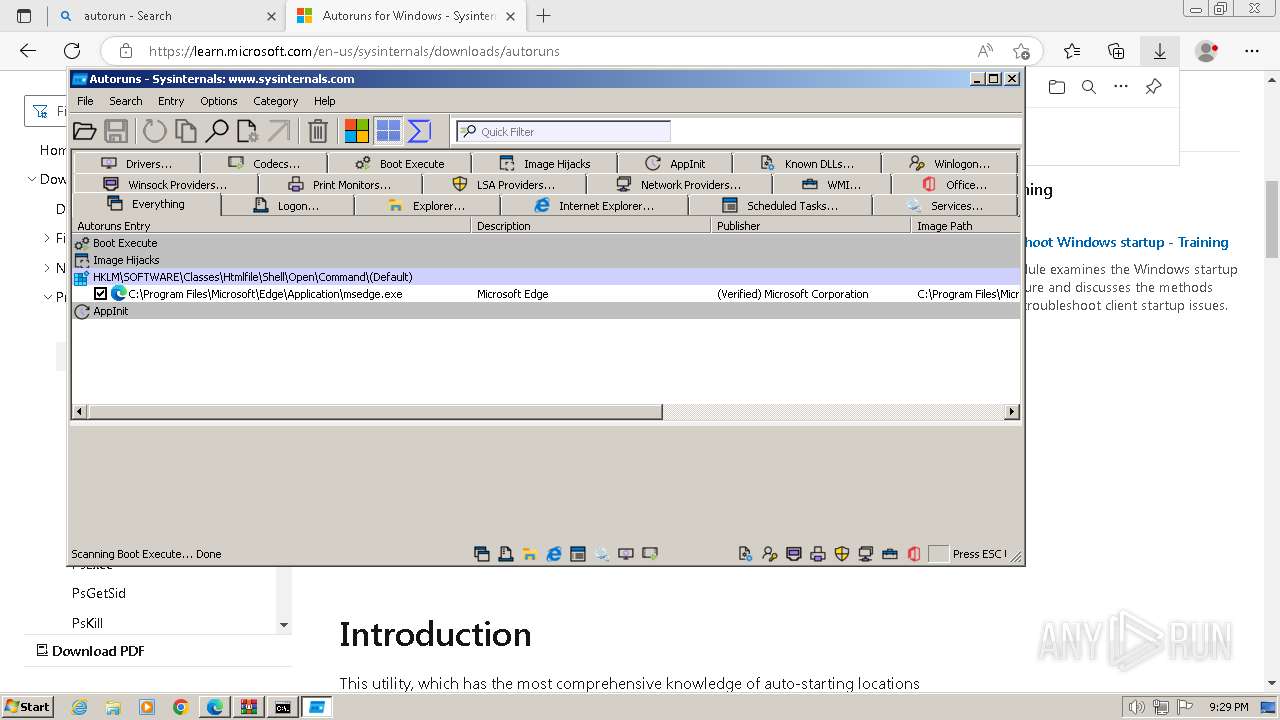Click the LSA Providers shield status icon
Viewport: 1280px width, 720px height.
[841, 554]
